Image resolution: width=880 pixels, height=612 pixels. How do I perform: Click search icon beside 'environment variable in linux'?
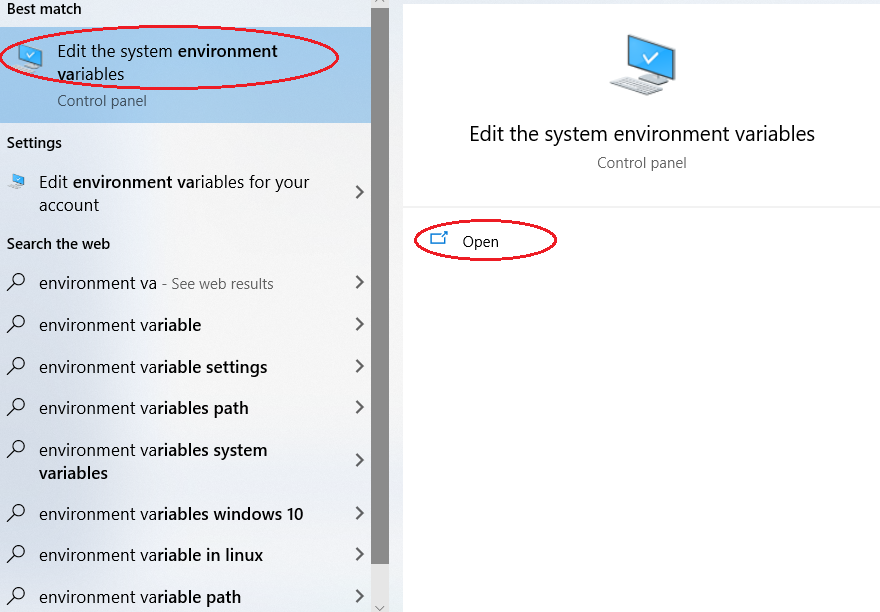pyautogui.click(x=16, y=554)
